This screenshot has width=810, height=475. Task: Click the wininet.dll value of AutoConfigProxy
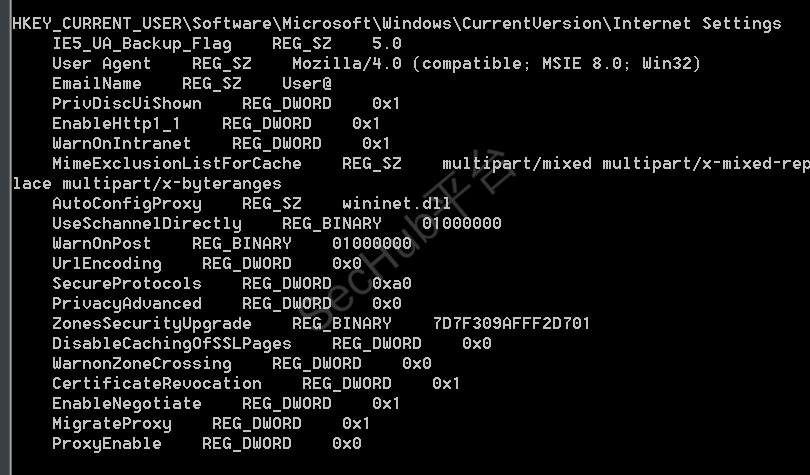point(391,203)
